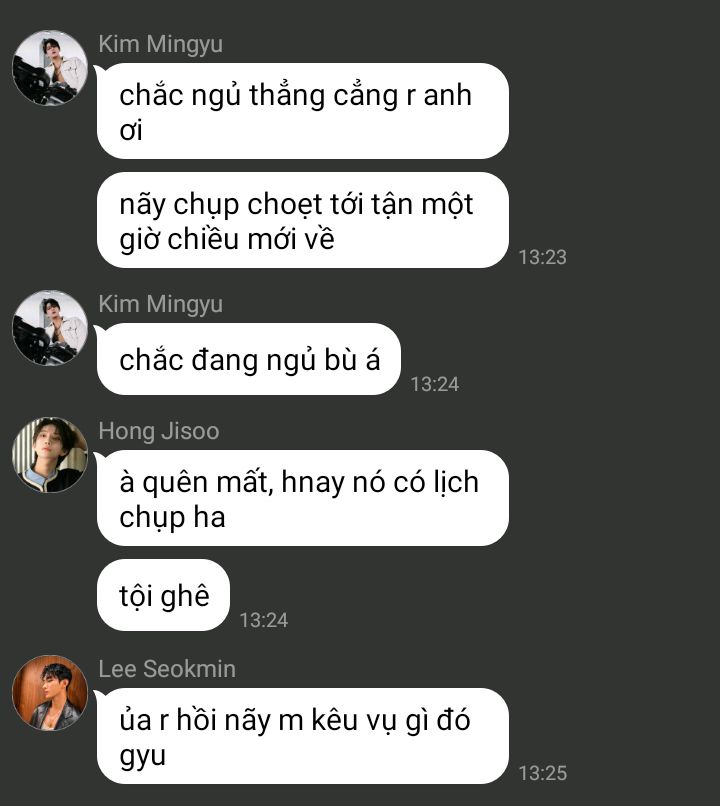Select the Kim Mingyu name above 'chắc ngủ thẳng cẳng'
This screenshot has width=720, height=806.
pyautogui.click(x=160, y=45)
